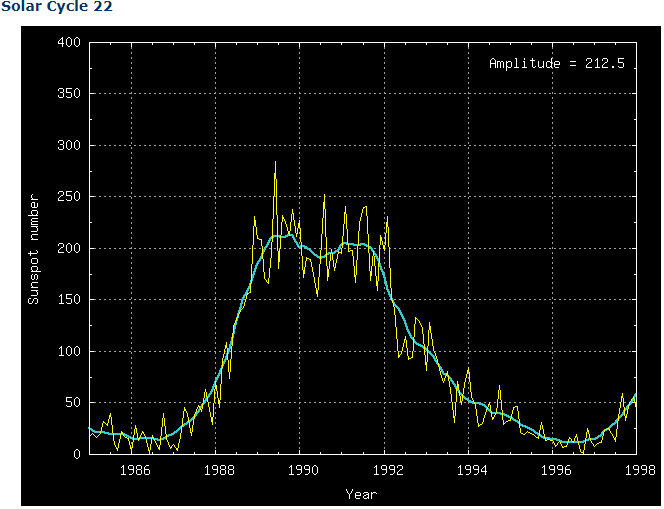The width and height of the screenshot is (664, 509).
Task: Click the 1986 x-axis label
Action: 135,470
